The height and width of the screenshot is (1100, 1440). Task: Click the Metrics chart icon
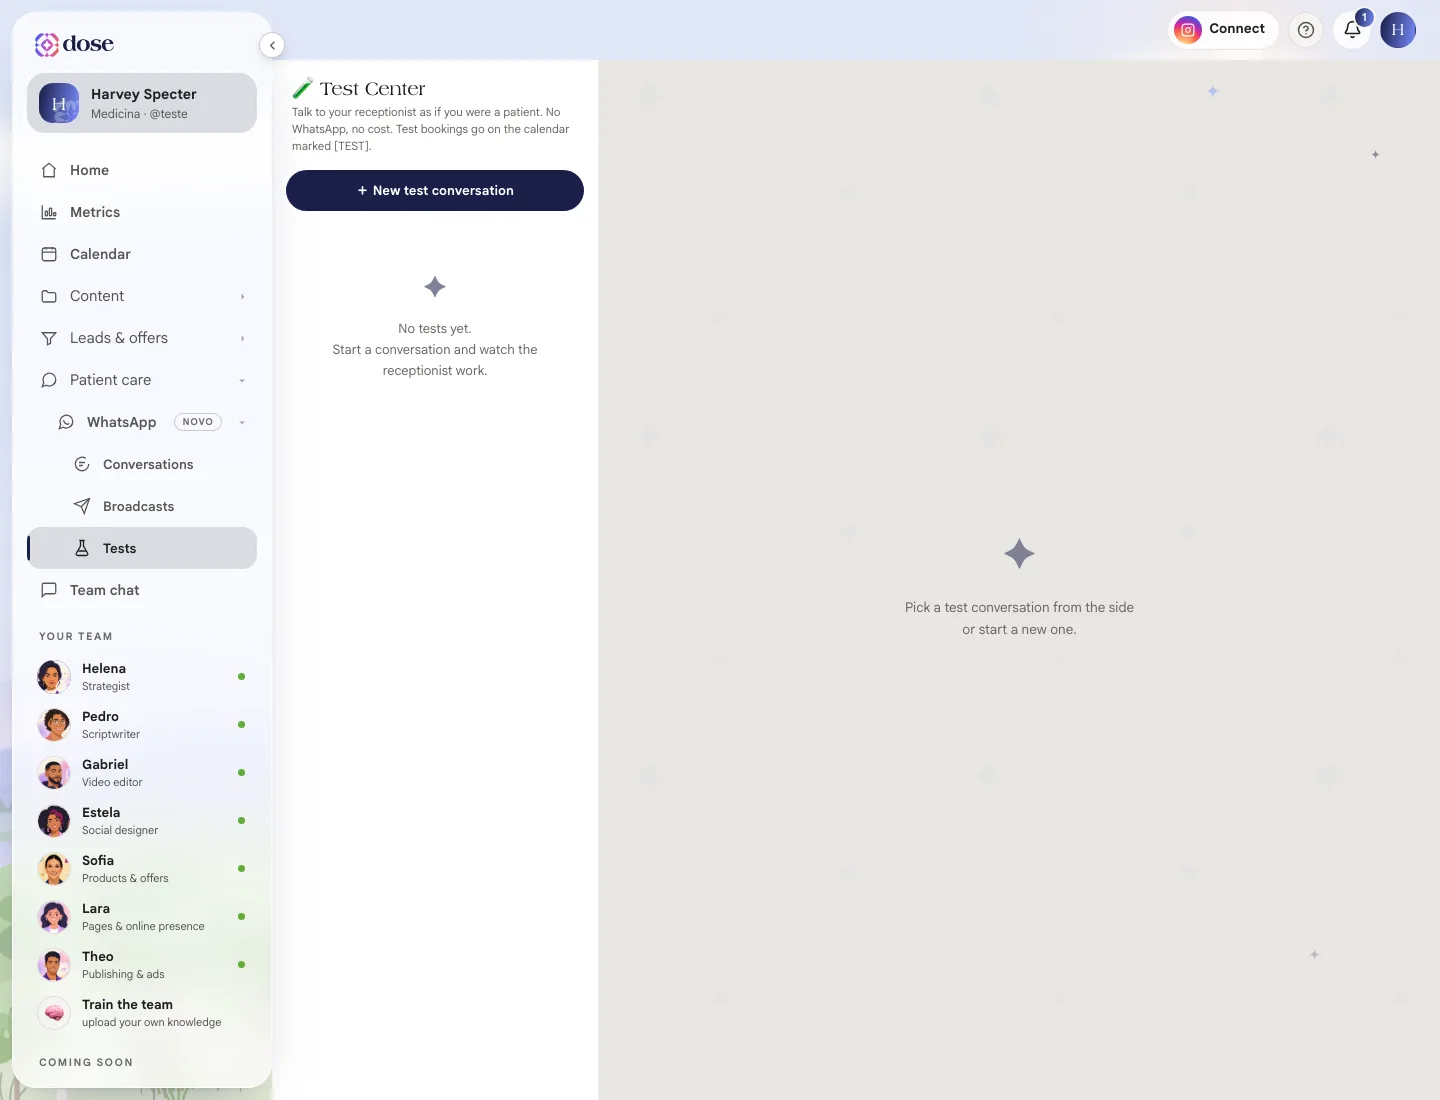pos(49,212)
